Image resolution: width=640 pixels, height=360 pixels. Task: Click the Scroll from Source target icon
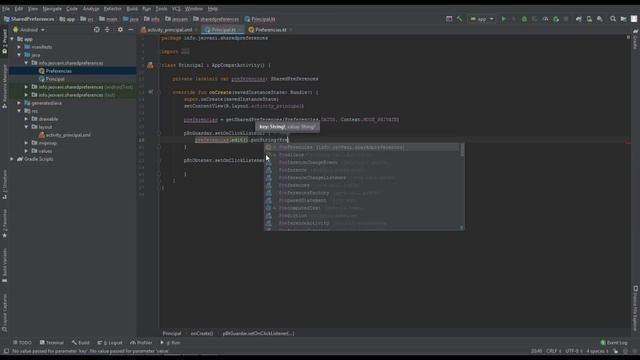click(x=97, y=30)
